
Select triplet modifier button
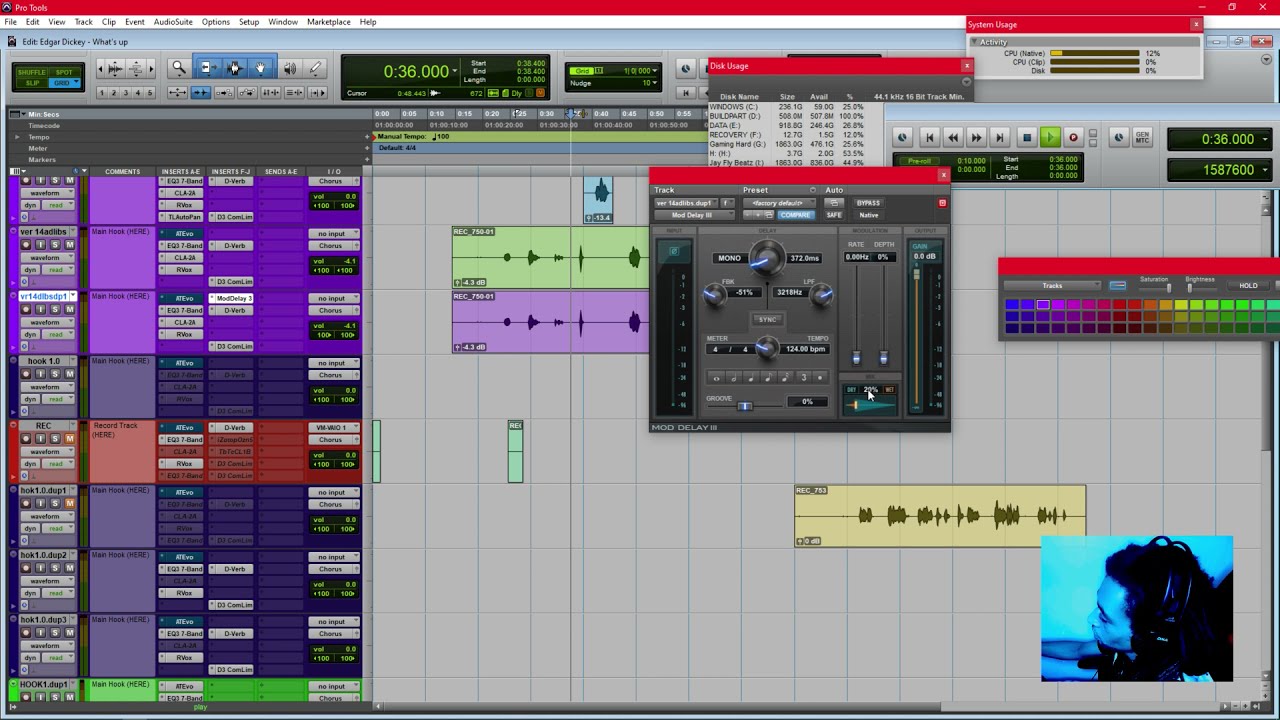pos(803,378)
